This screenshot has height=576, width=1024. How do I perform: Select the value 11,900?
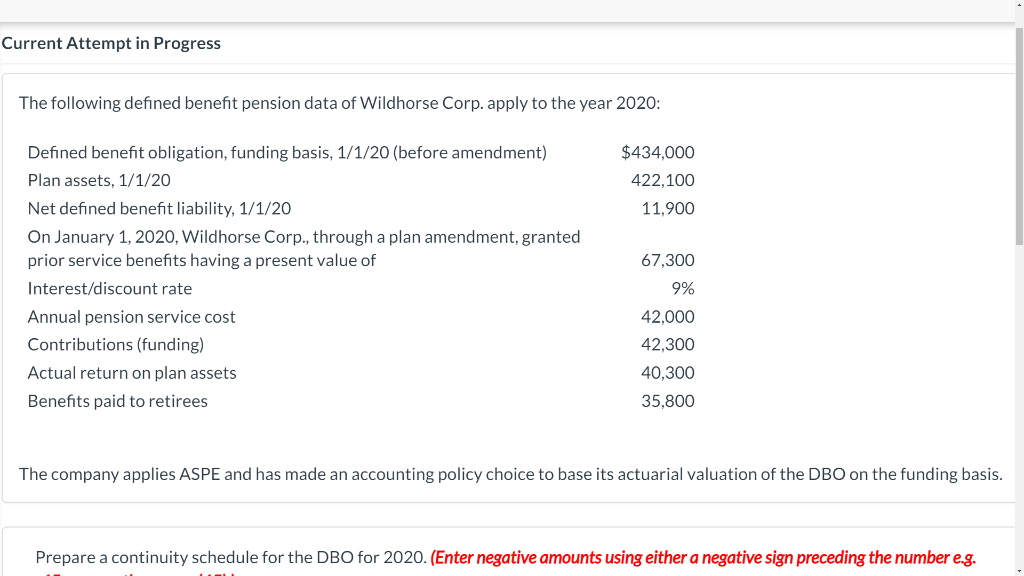(671, 208)
